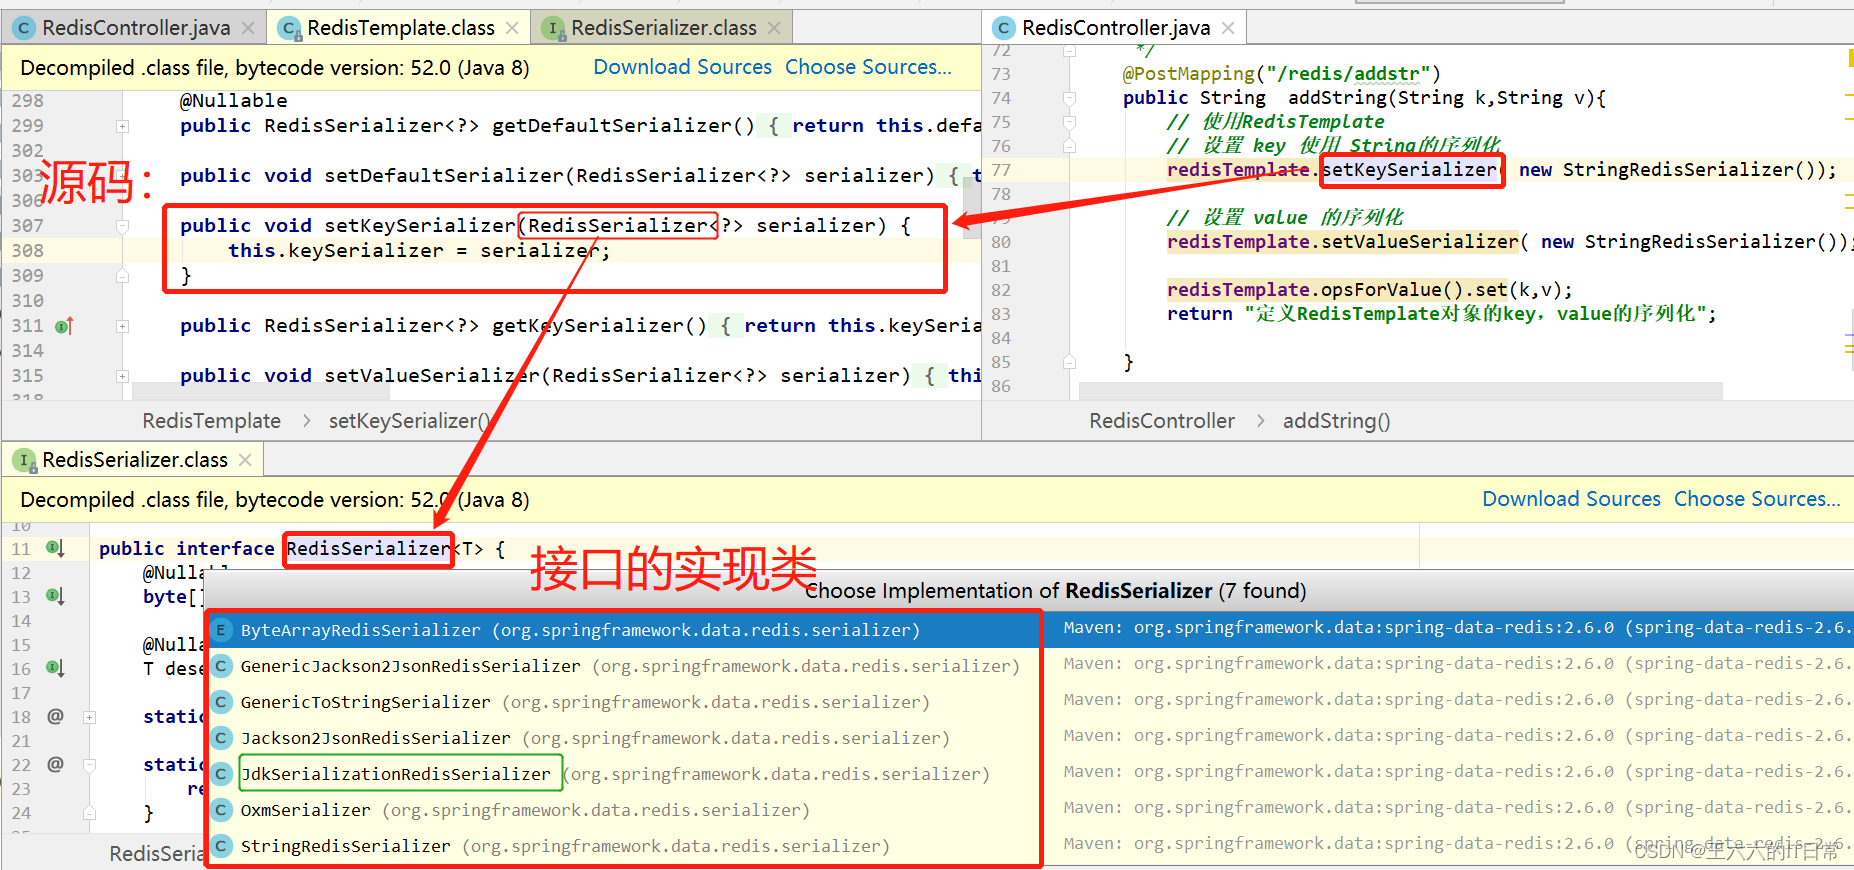Close the RedisTemplate.class tab
This screenshot has width=1854, height=870.
512,28
